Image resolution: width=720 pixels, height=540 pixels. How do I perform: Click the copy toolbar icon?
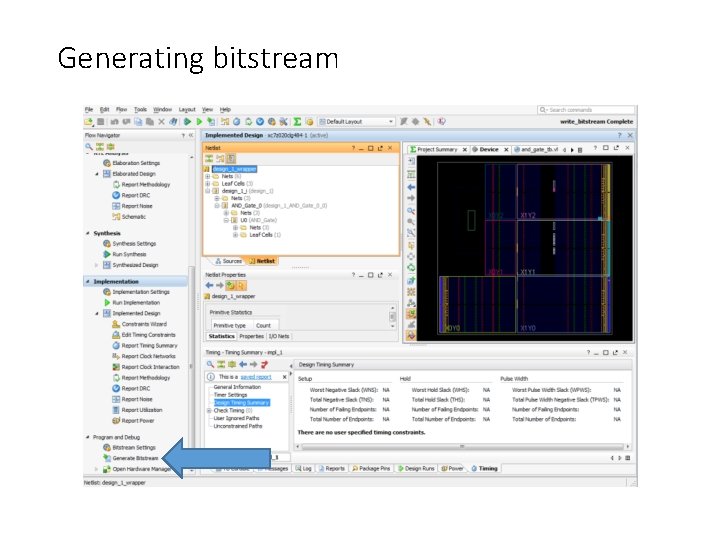(138, 122)
